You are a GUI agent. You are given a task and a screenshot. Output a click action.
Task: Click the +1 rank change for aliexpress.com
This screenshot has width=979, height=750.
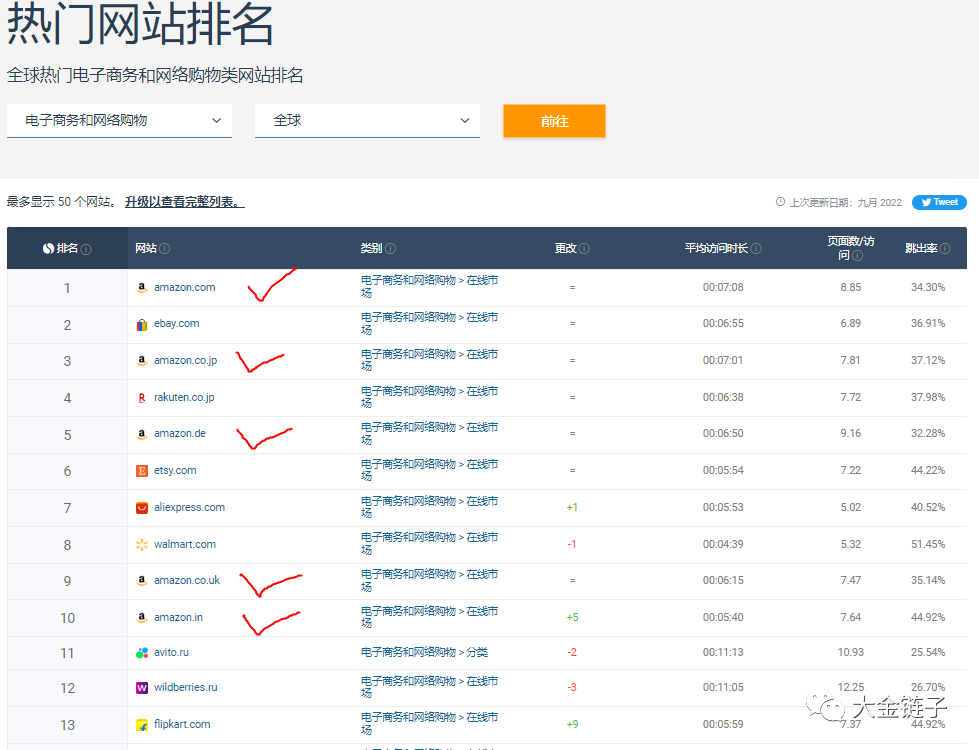[572, 507]
